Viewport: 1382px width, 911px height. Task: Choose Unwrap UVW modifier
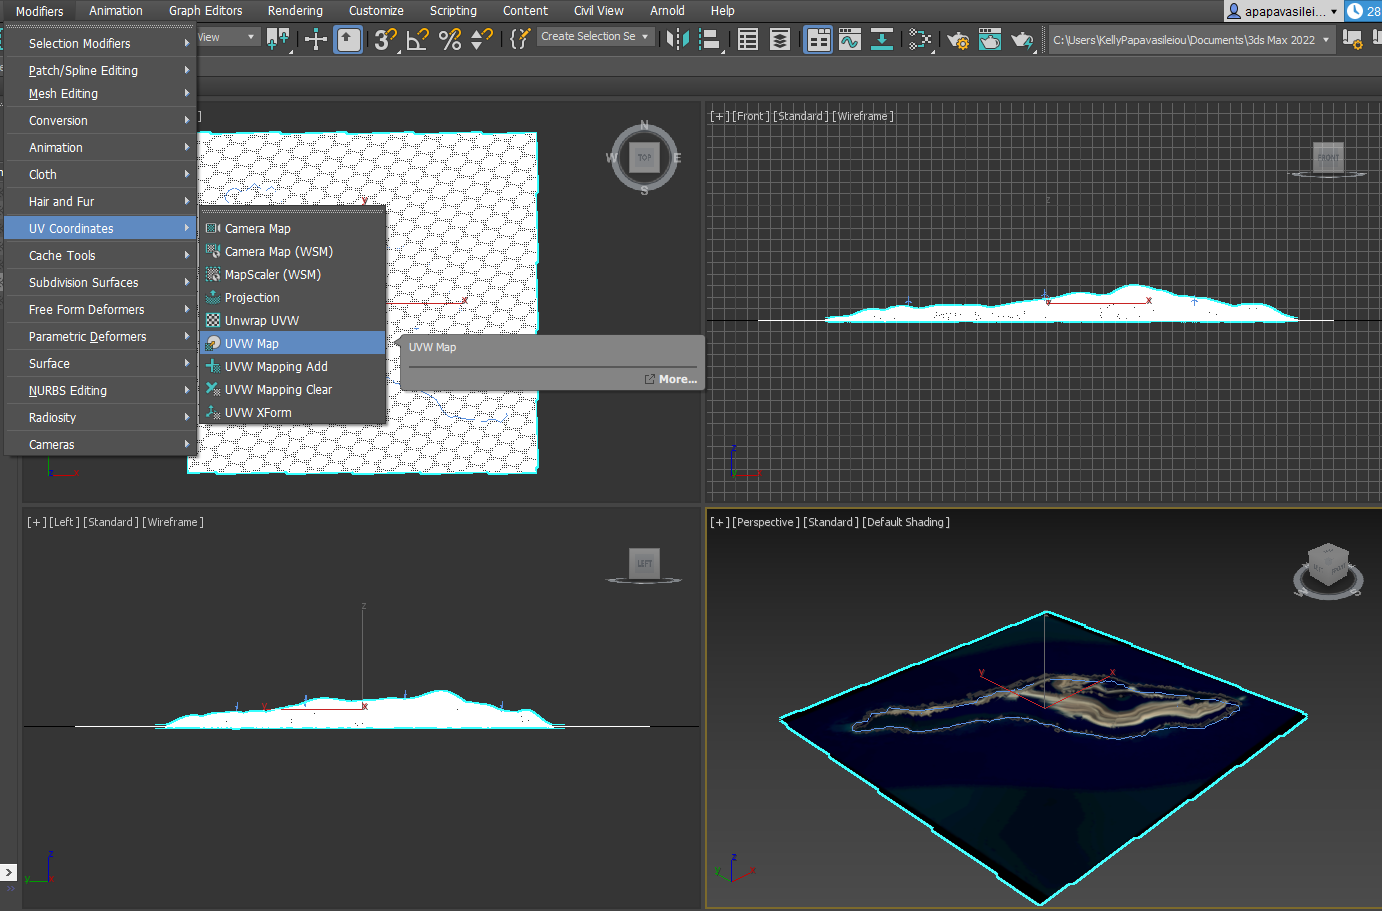click(x=261, y=320)
